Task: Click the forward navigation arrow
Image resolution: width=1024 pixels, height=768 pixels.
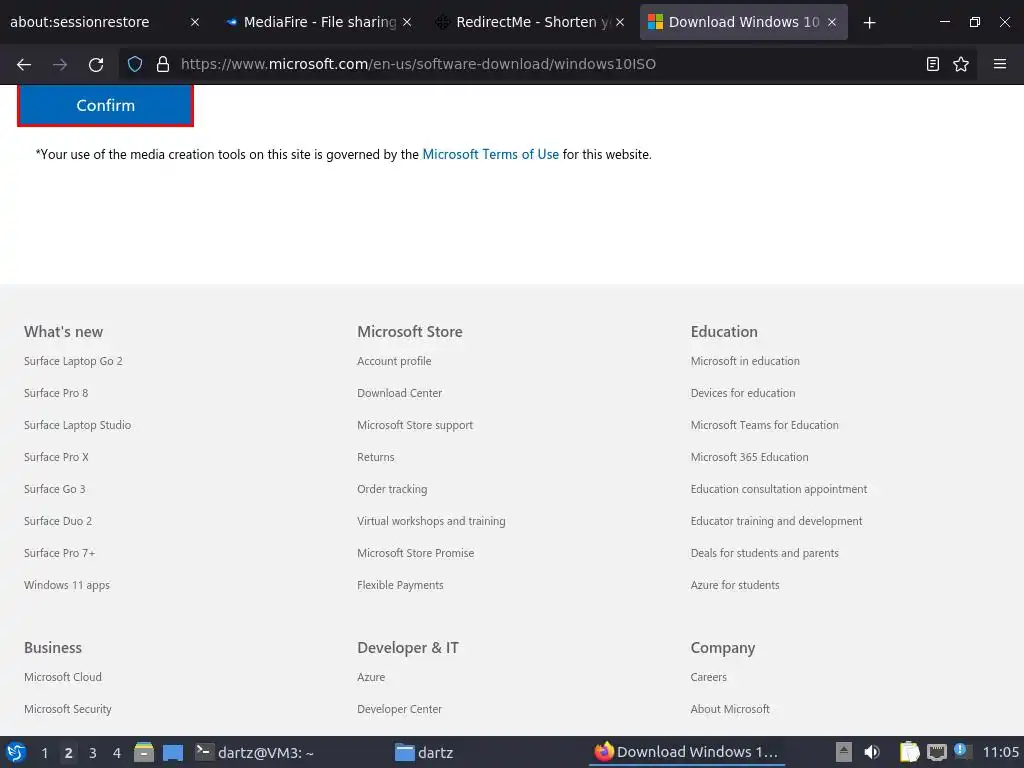Action: click(60, 64)
